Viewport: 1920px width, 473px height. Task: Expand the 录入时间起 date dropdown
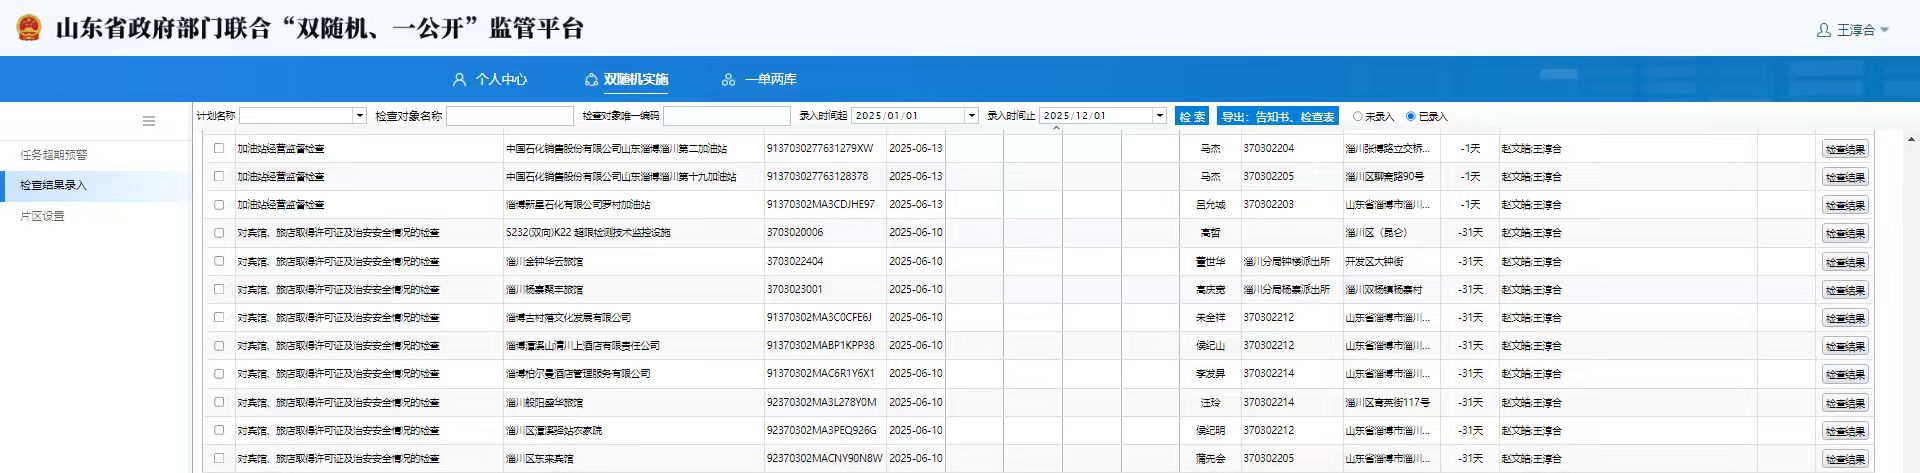[x=971, y=116]
